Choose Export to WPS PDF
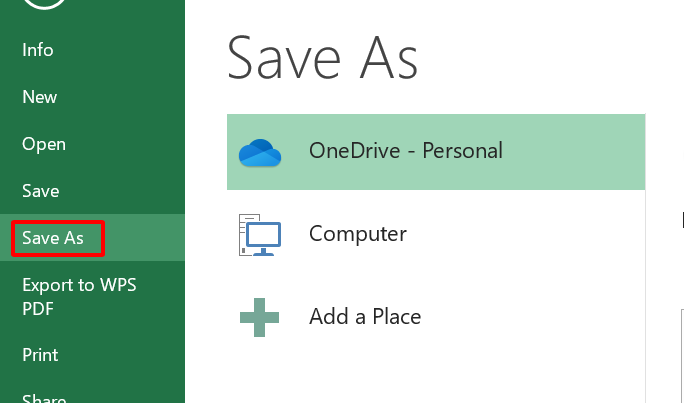The image size is (684, 403). (79, 297)
